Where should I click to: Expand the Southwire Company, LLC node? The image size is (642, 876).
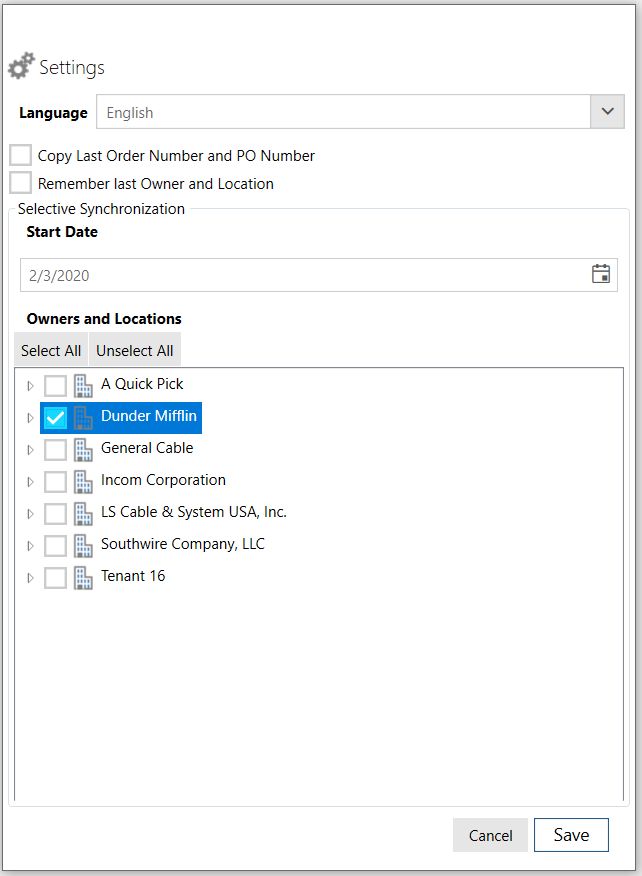click(30, 546)
